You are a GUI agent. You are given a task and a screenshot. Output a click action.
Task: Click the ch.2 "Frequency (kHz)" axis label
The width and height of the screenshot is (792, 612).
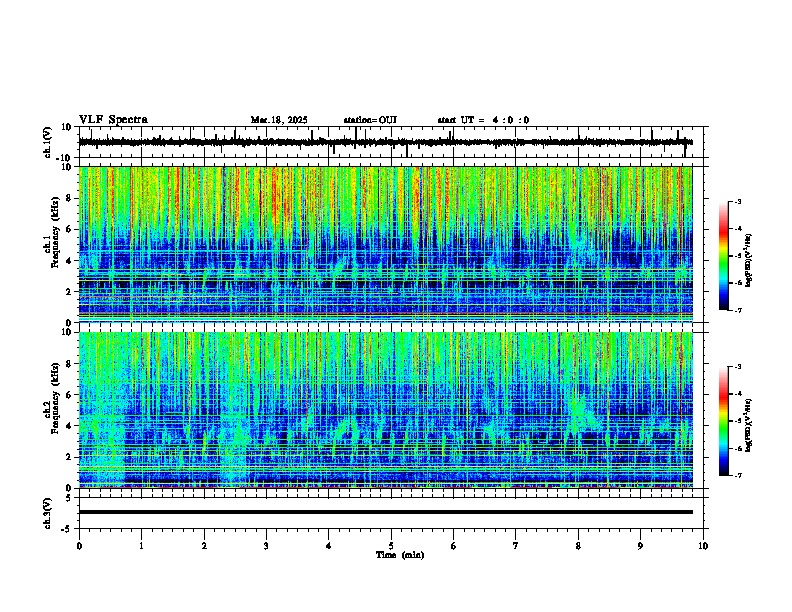pos(54,398)
